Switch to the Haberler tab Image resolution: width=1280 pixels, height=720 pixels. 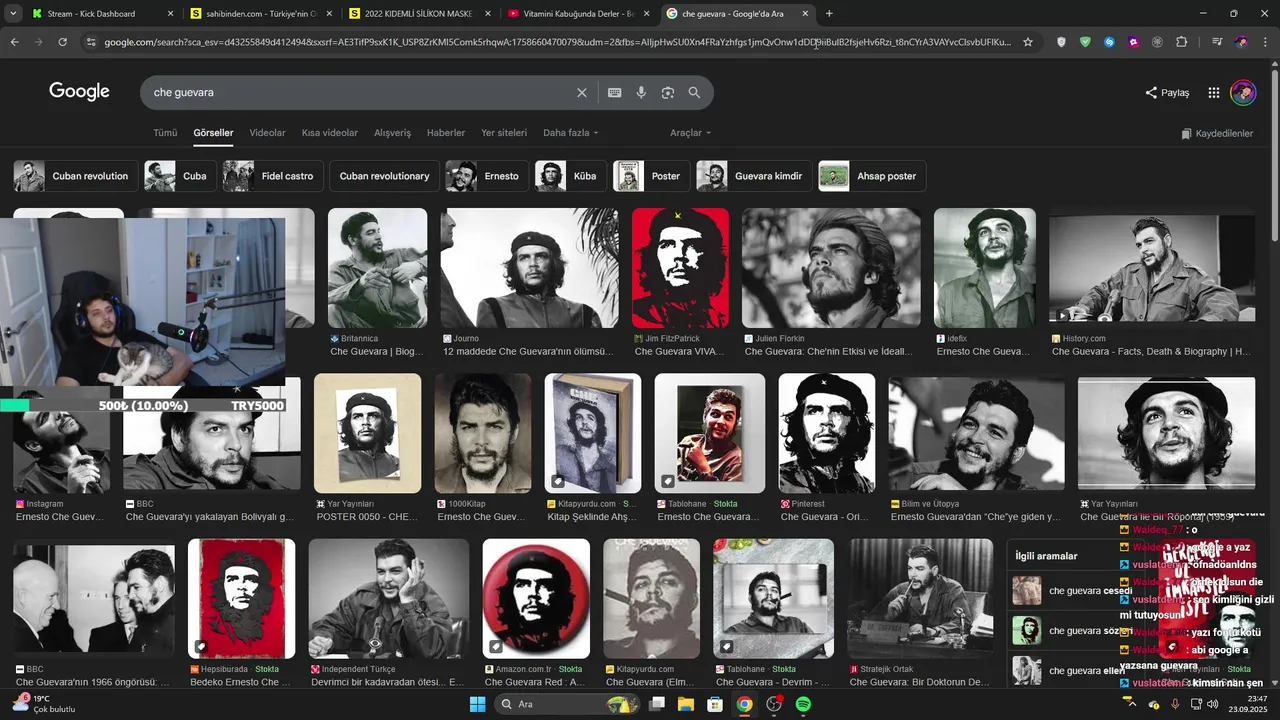point(446,133)
